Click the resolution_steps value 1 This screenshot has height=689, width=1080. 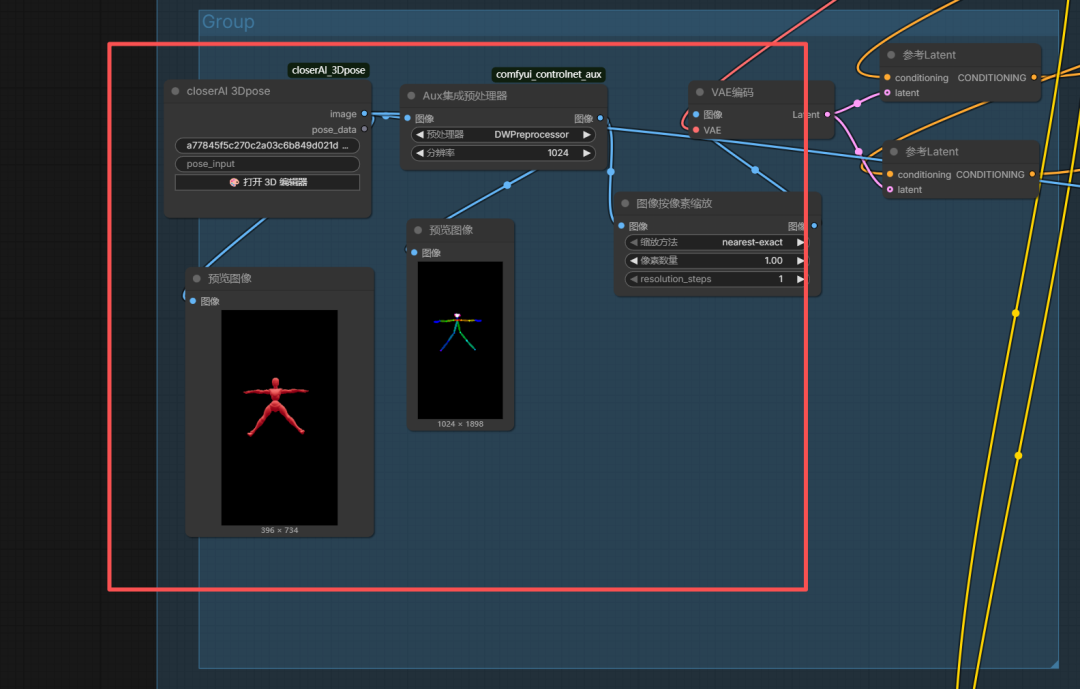coord(780,279)
